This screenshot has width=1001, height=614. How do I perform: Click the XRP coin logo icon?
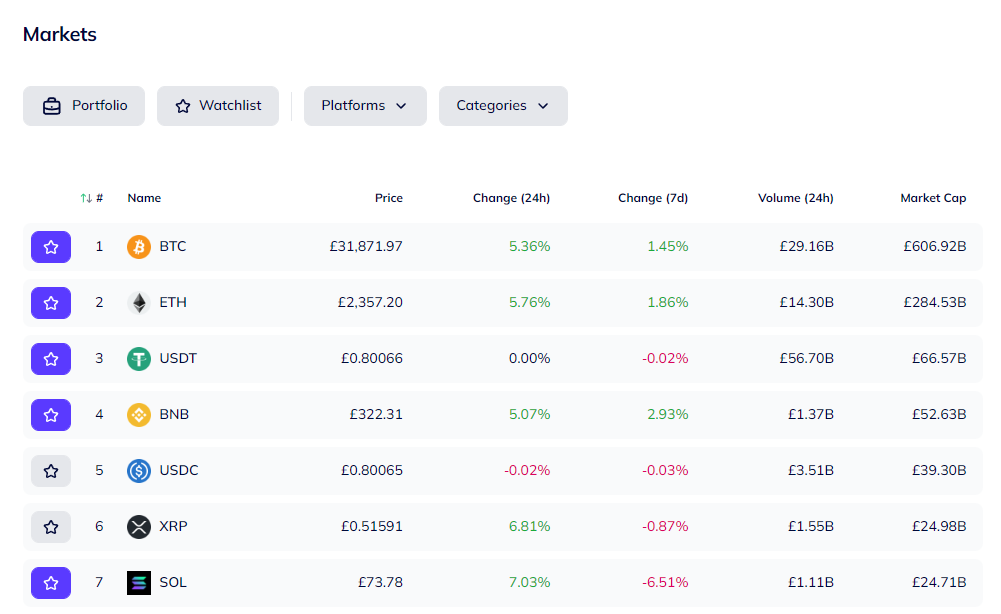click(139, 527)
